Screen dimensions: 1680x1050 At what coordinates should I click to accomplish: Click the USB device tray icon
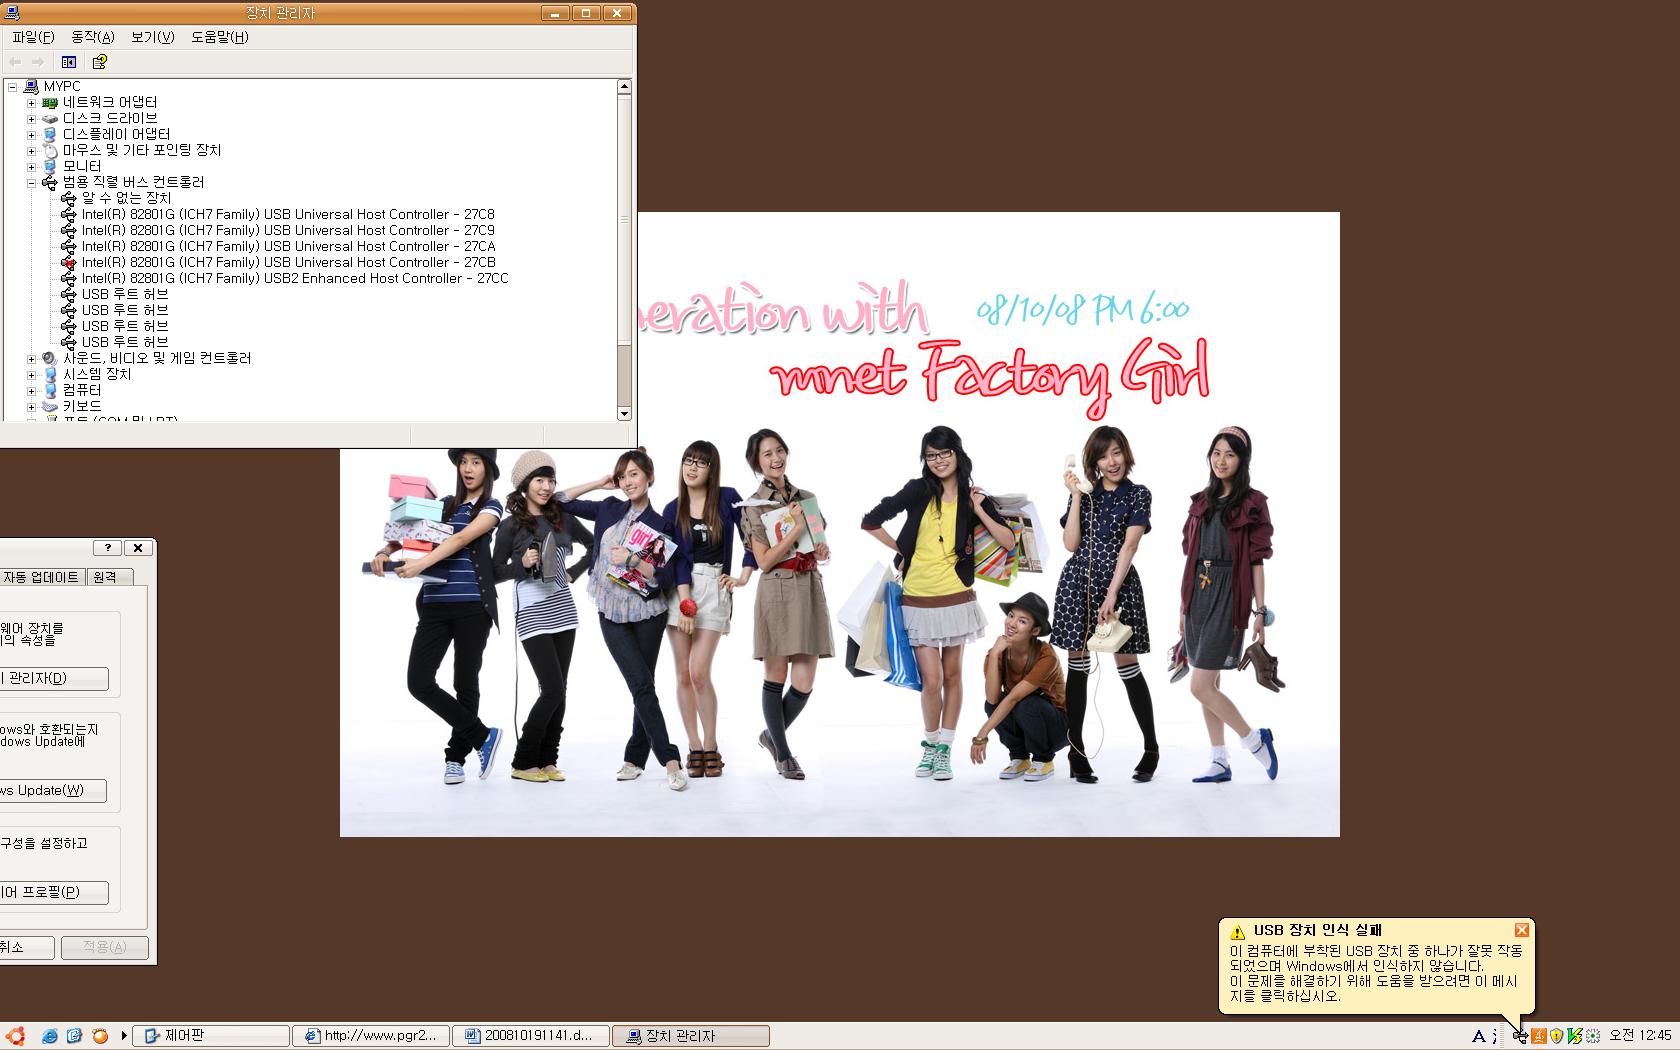coord(1521,1036)
